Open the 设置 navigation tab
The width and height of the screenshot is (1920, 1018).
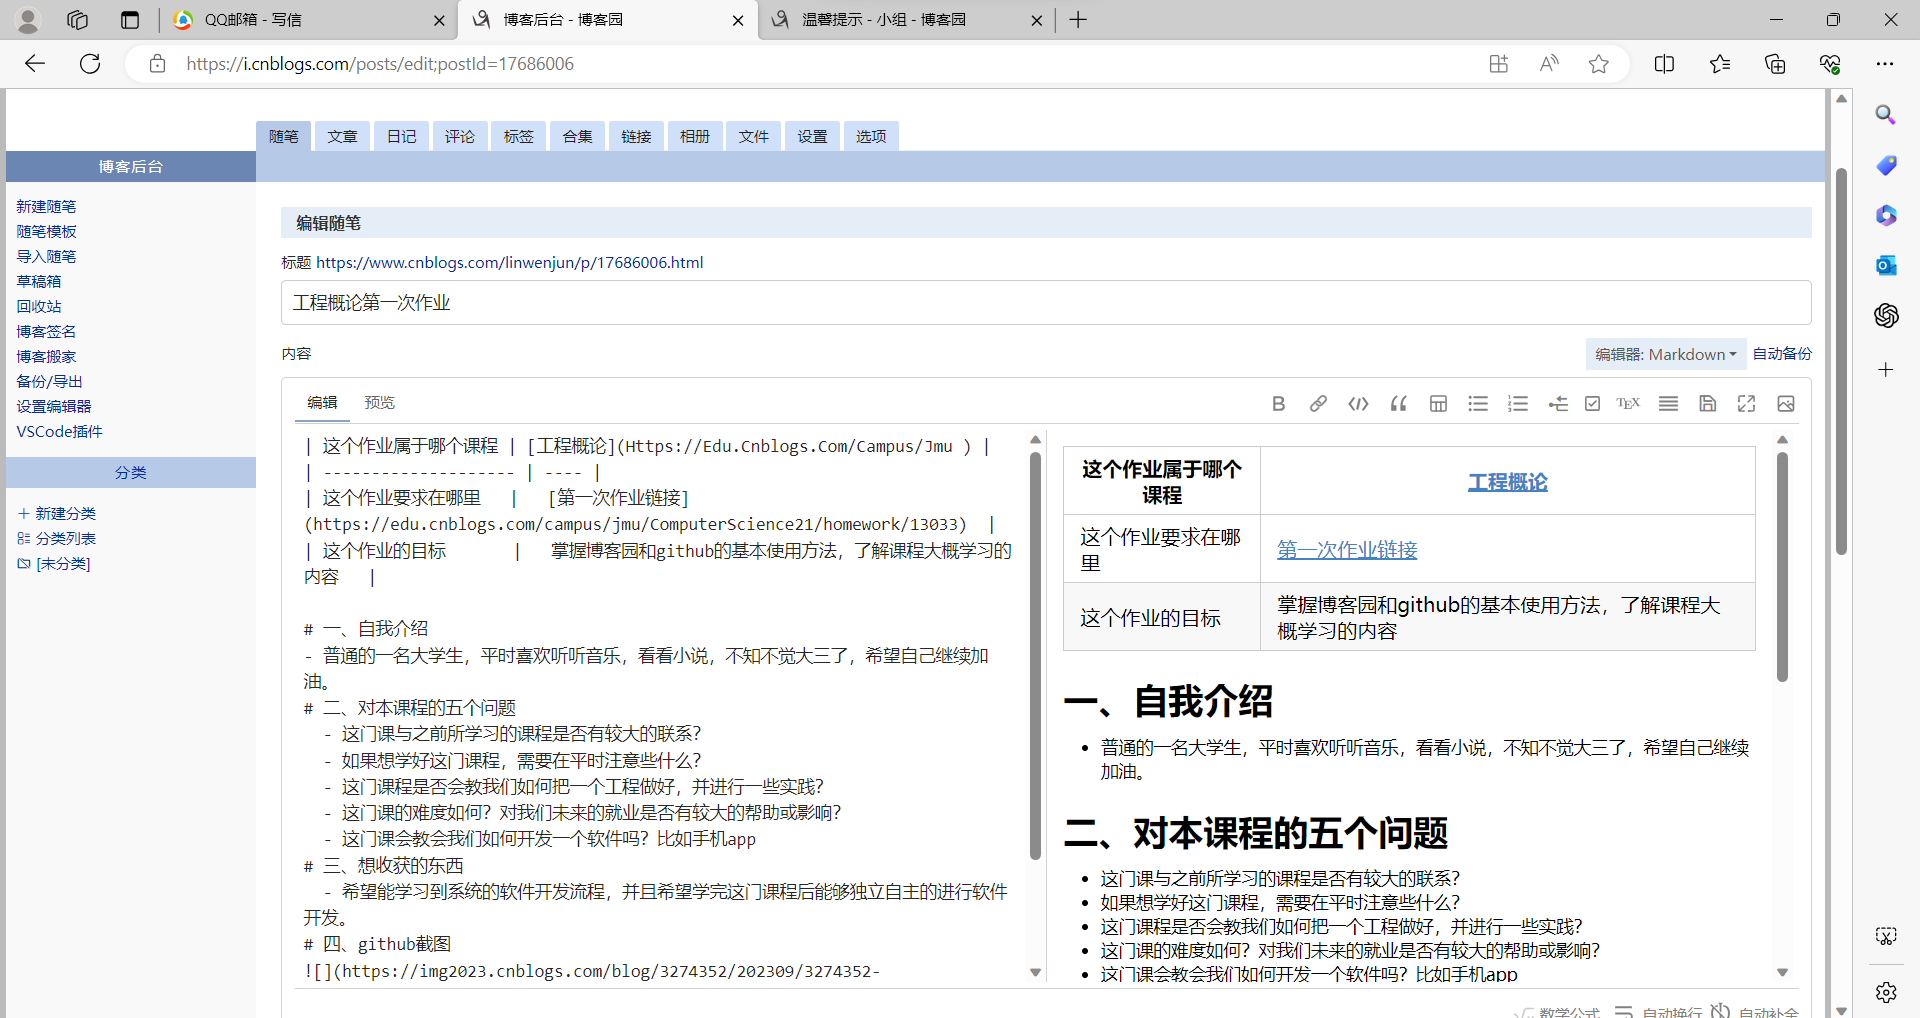coord(812,136)
